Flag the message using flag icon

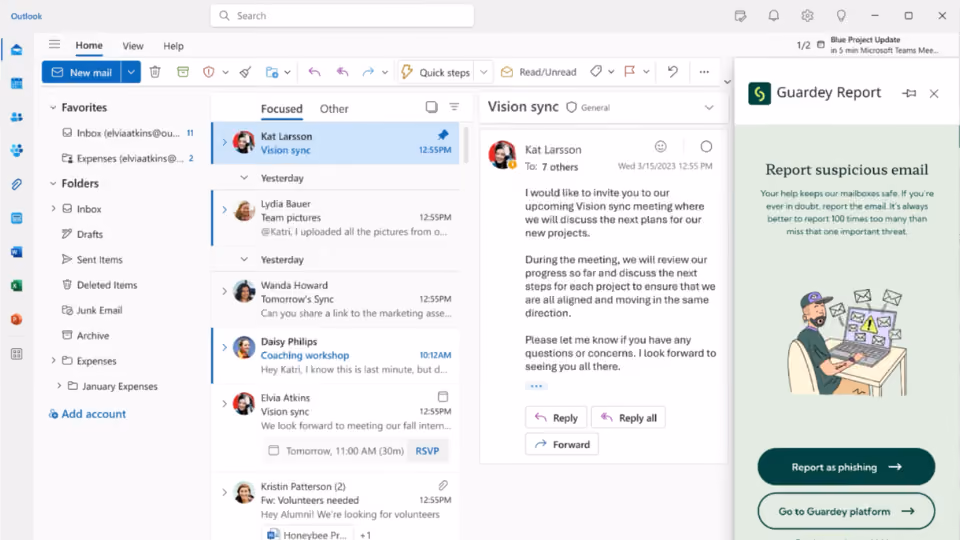pyautogui.click(x=629, y=71)
